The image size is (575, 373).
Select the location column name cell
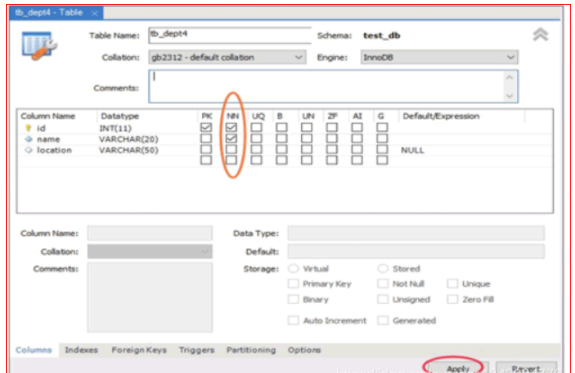[54, 150]
